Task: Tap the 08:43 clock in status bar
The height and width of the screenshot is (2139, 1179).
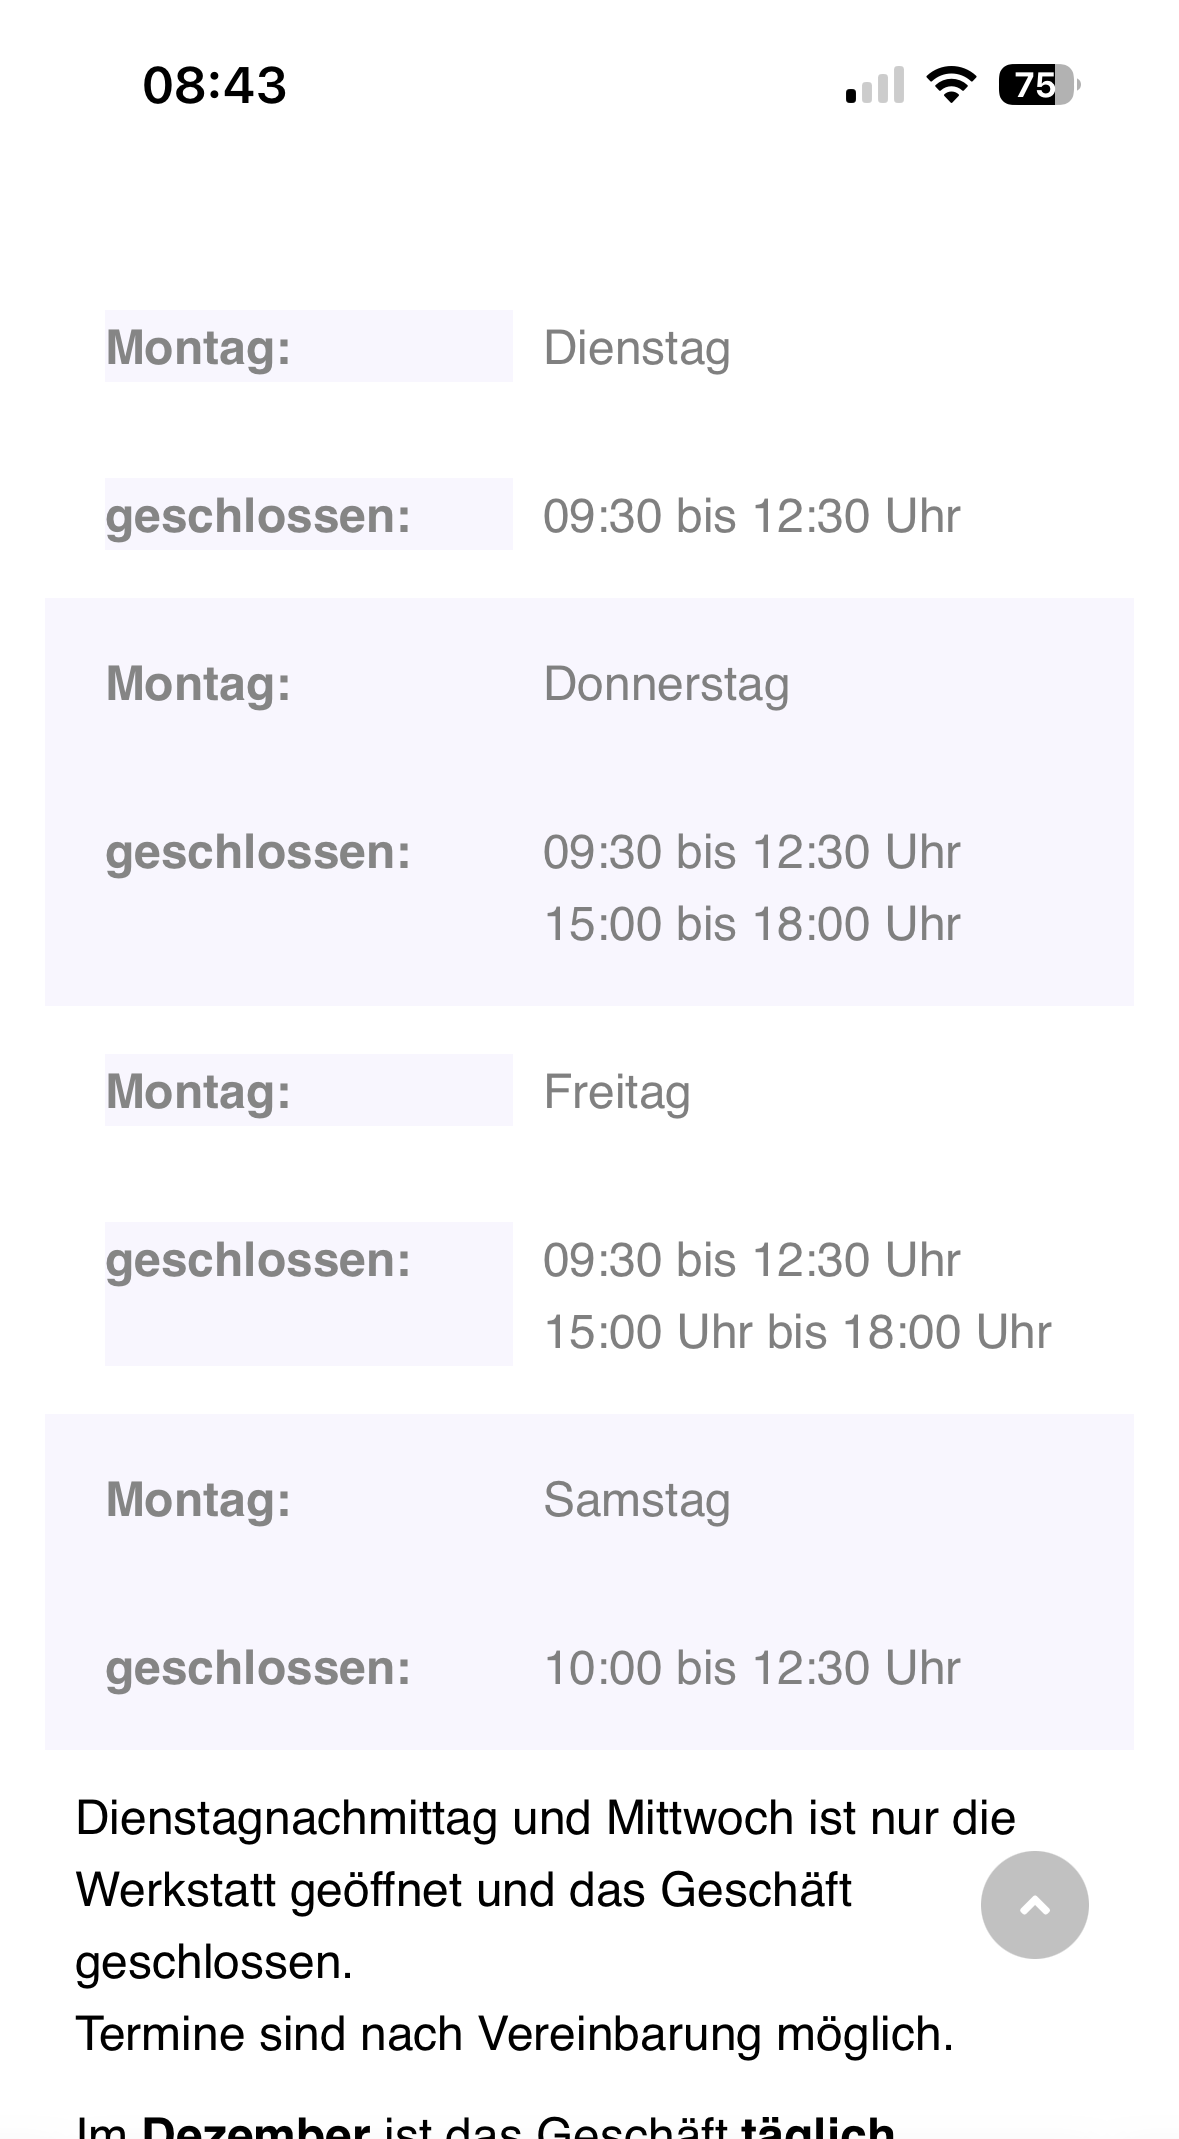Action: (215, 85)
